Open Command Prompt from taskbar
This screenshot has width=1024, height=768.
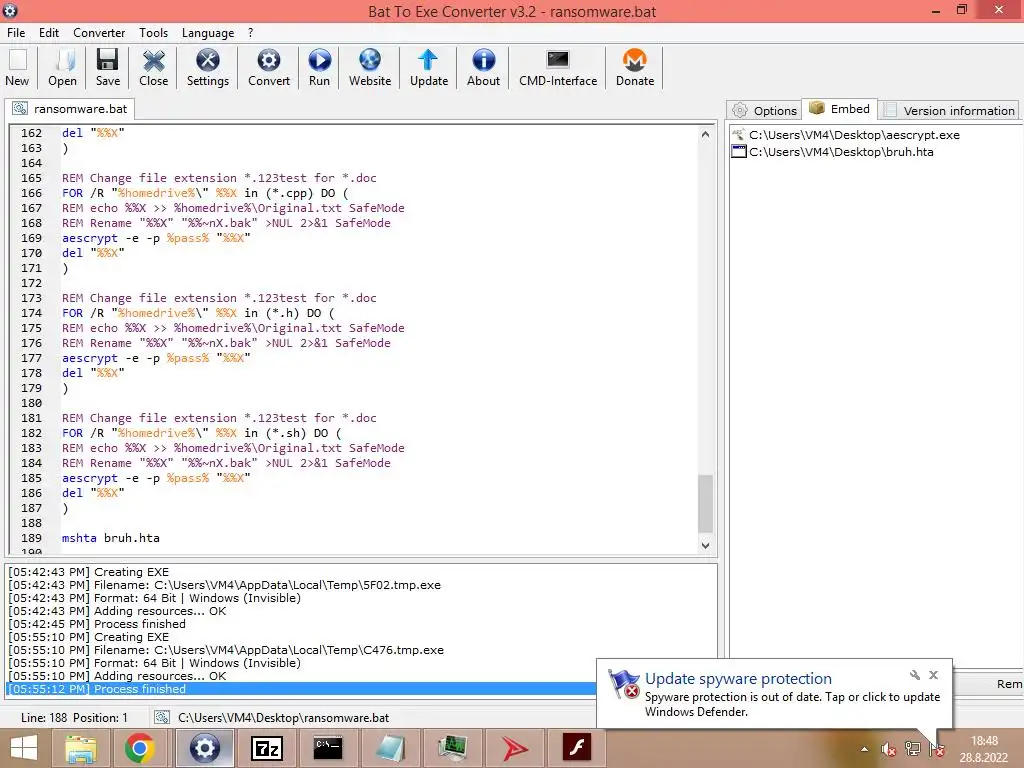[x=328, y=748]
